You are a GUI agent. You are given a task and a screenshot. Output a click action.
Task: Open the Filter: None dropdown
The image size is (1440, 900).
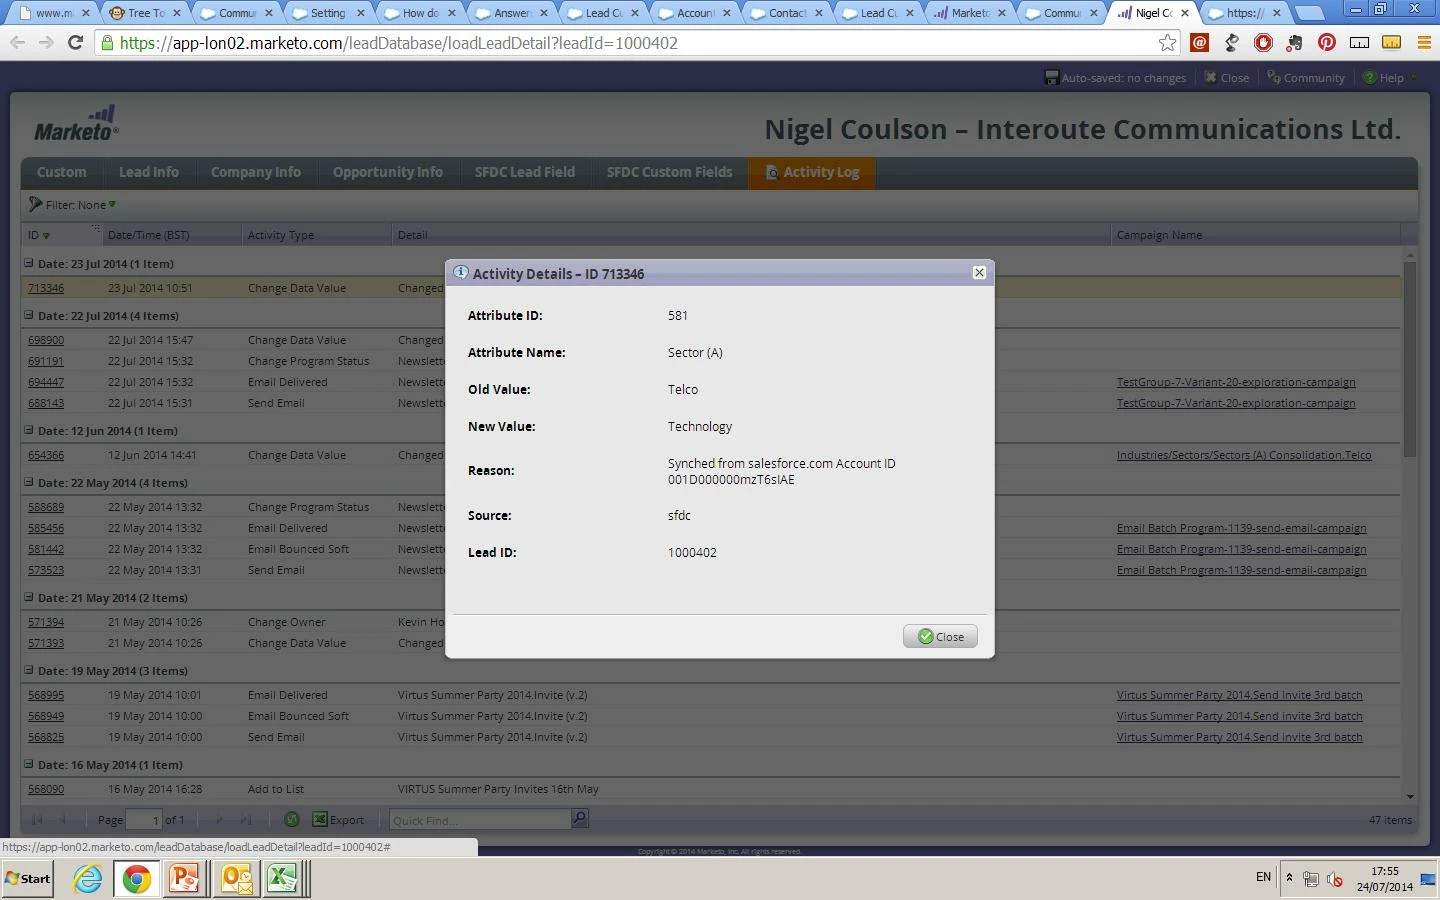pyautogui.click(x=73, y=204)
